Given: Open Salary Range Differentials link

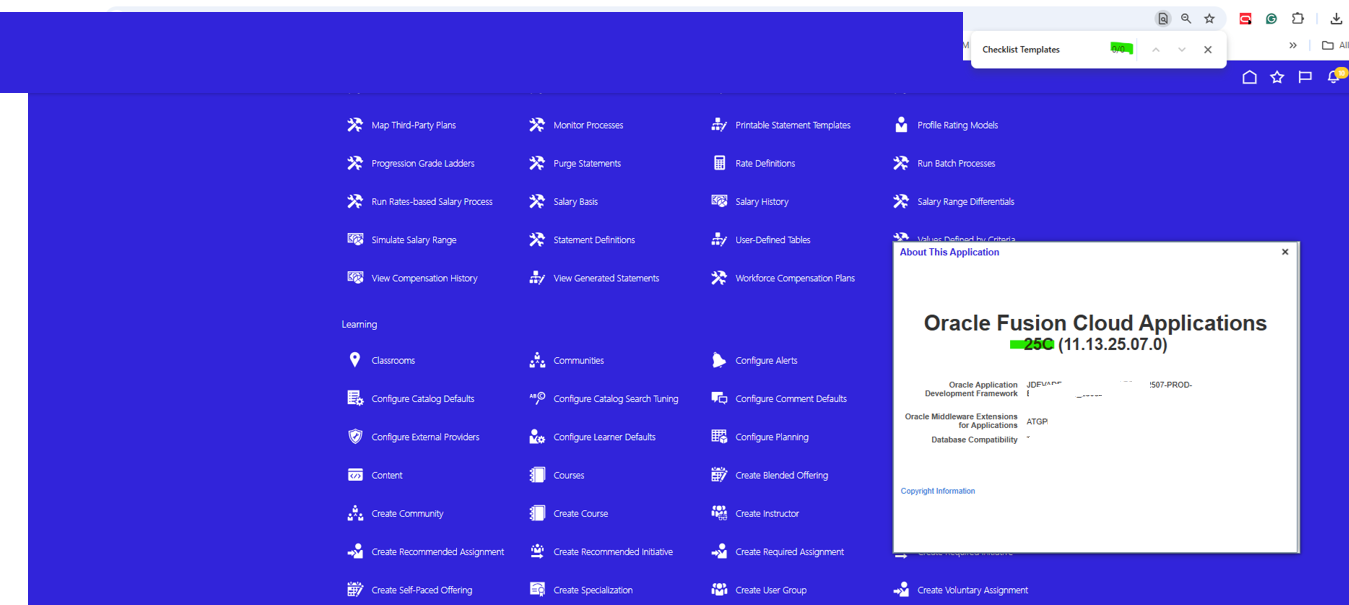Looking at the screenshot, I should point(966,202).
